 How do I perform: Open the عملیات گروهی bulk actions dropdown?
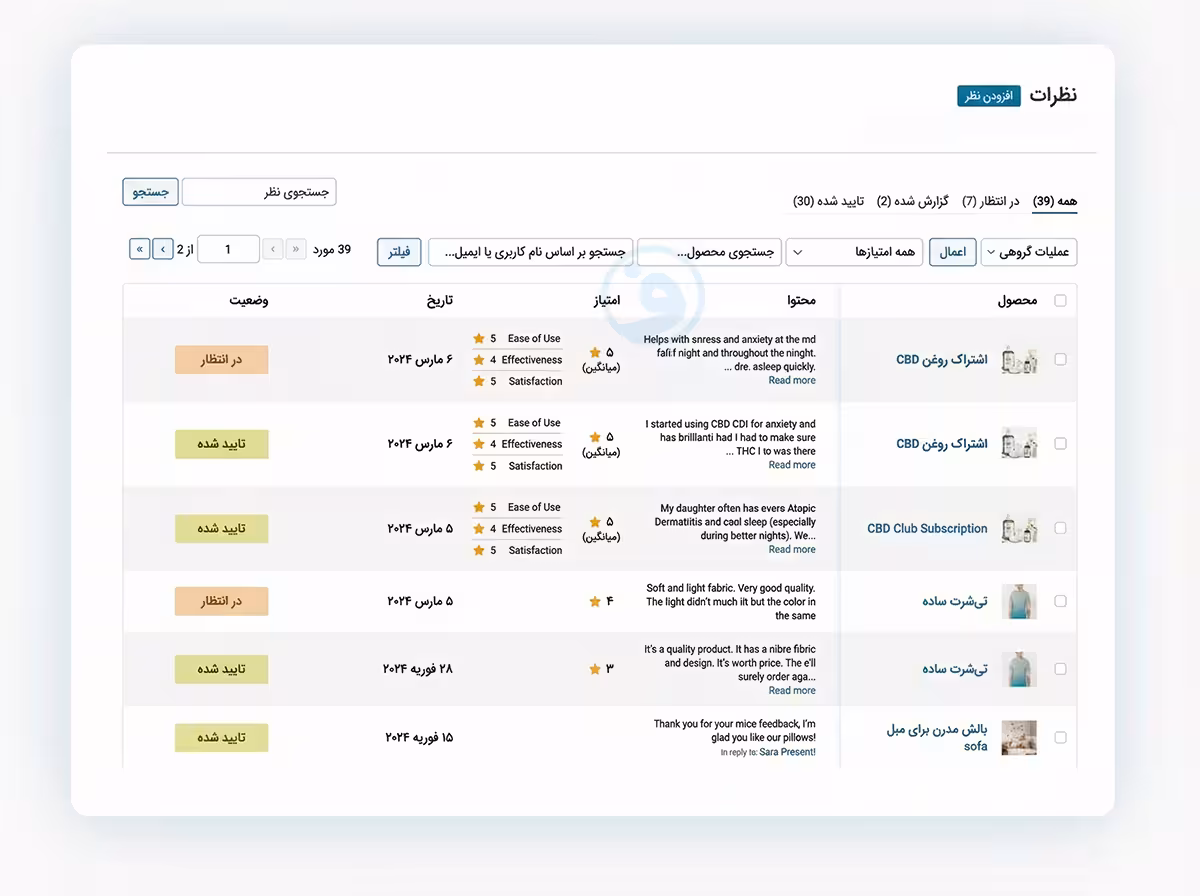click(x=1029, y=252)
